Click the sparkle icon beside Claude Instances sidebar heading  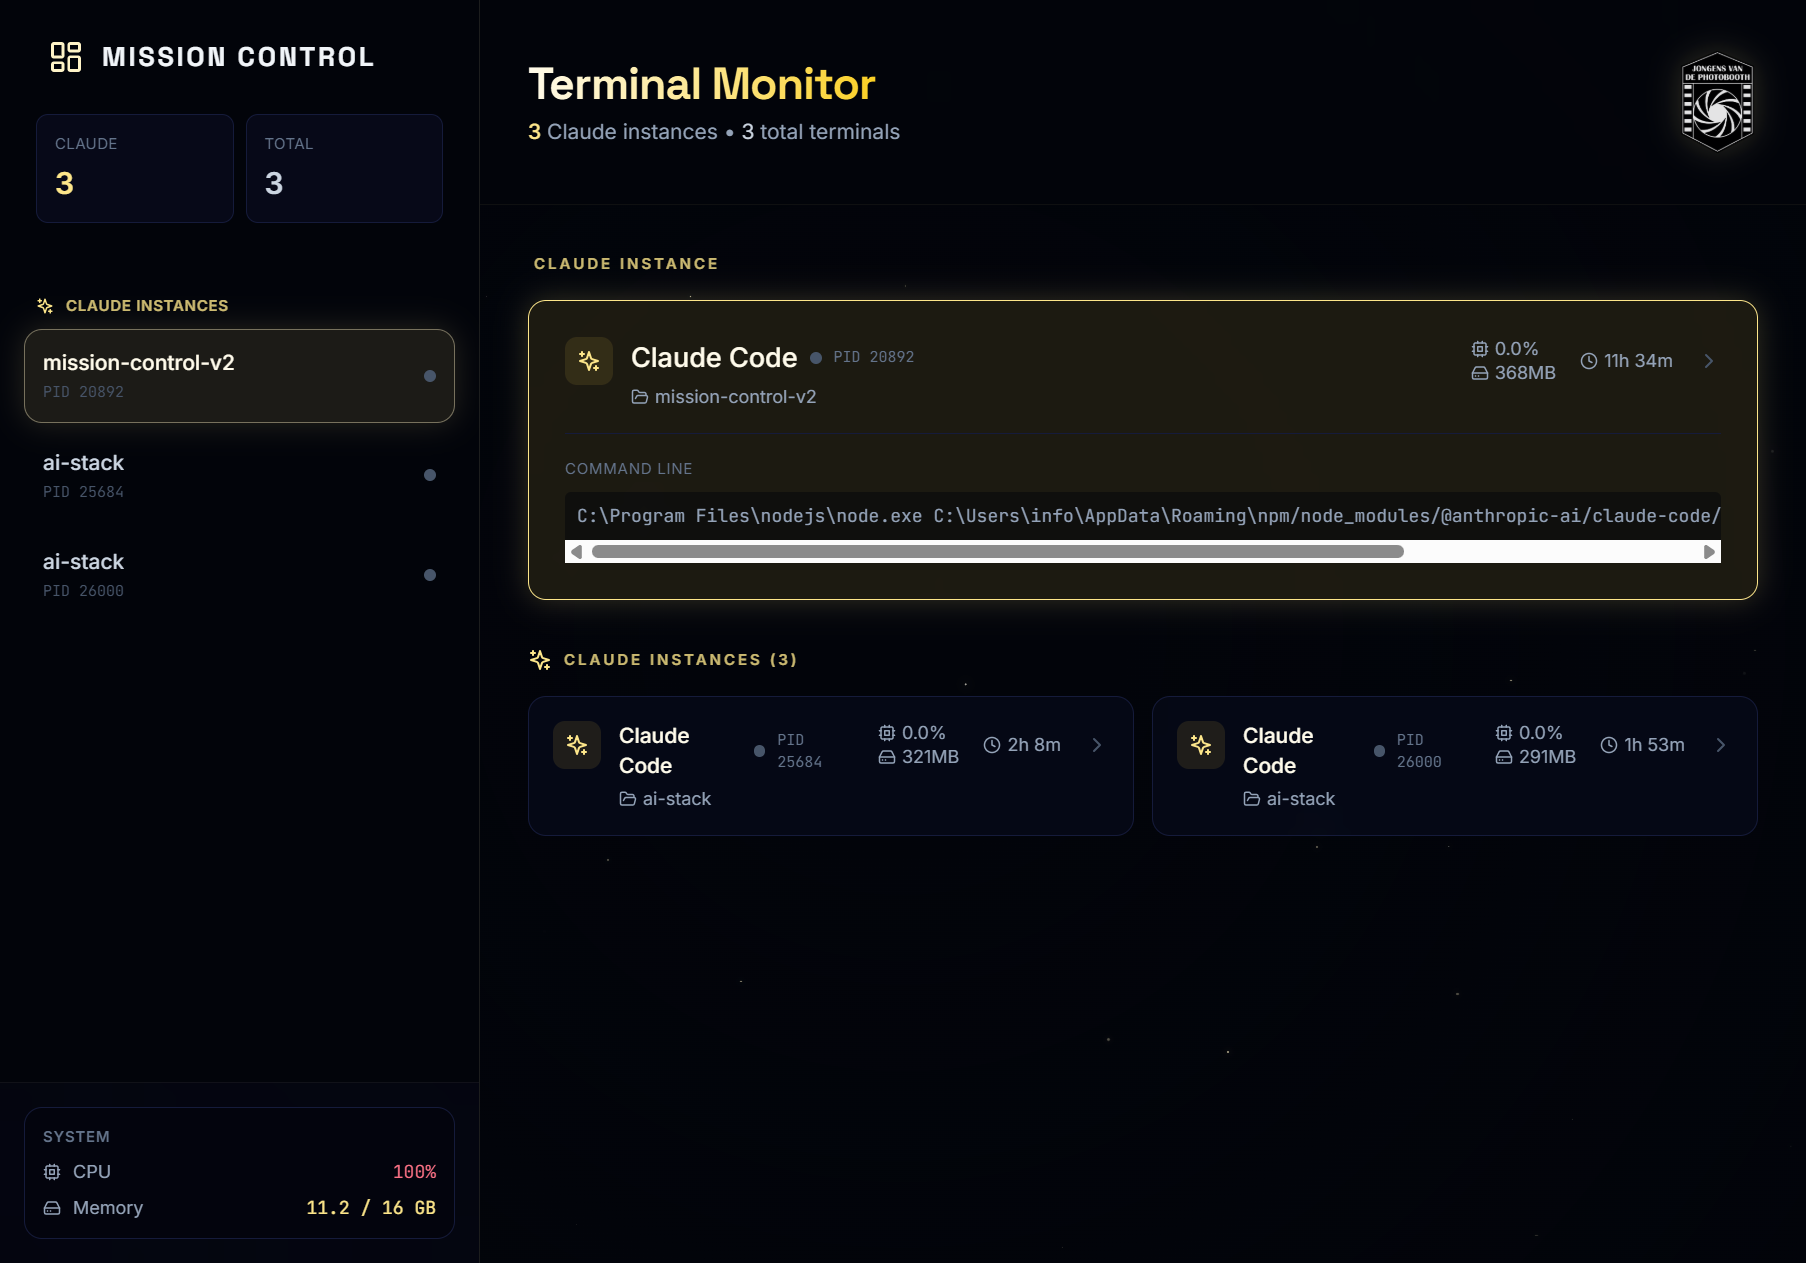tap(45, 306)
